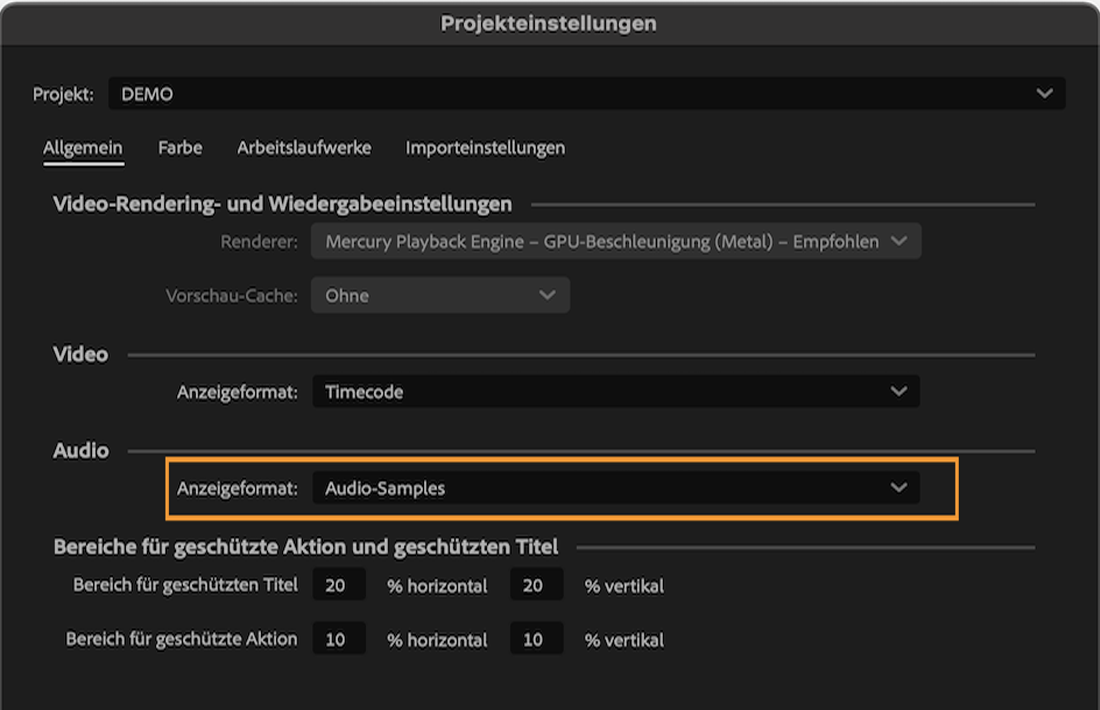Select the horizontal field for geschützte Aktion

[x=337, y=640]
